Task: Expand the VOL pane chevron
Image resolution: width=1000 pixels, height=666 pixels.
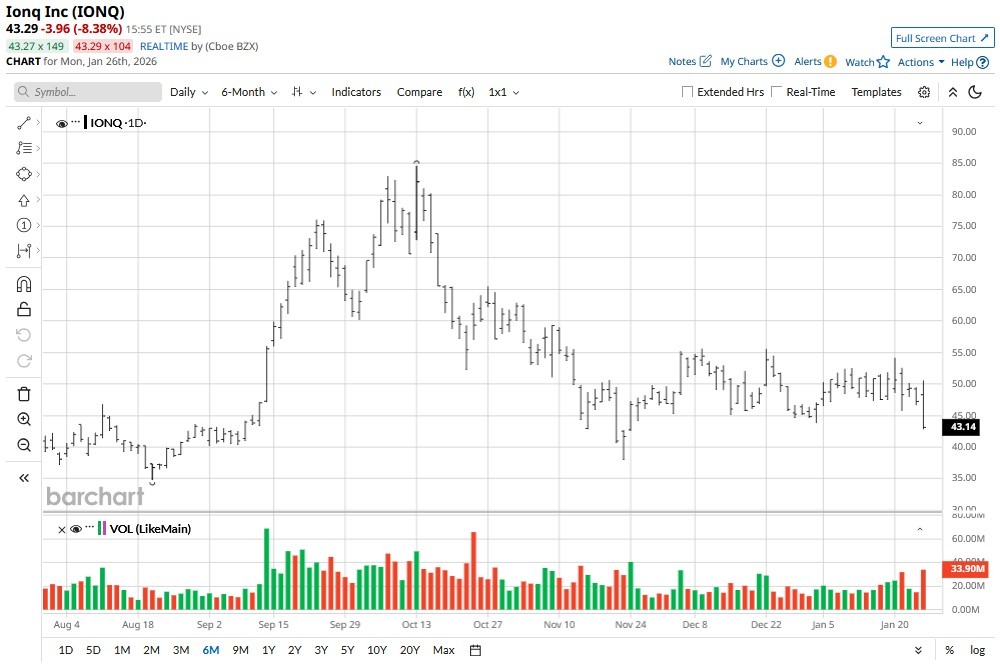Action: [920, 529]
